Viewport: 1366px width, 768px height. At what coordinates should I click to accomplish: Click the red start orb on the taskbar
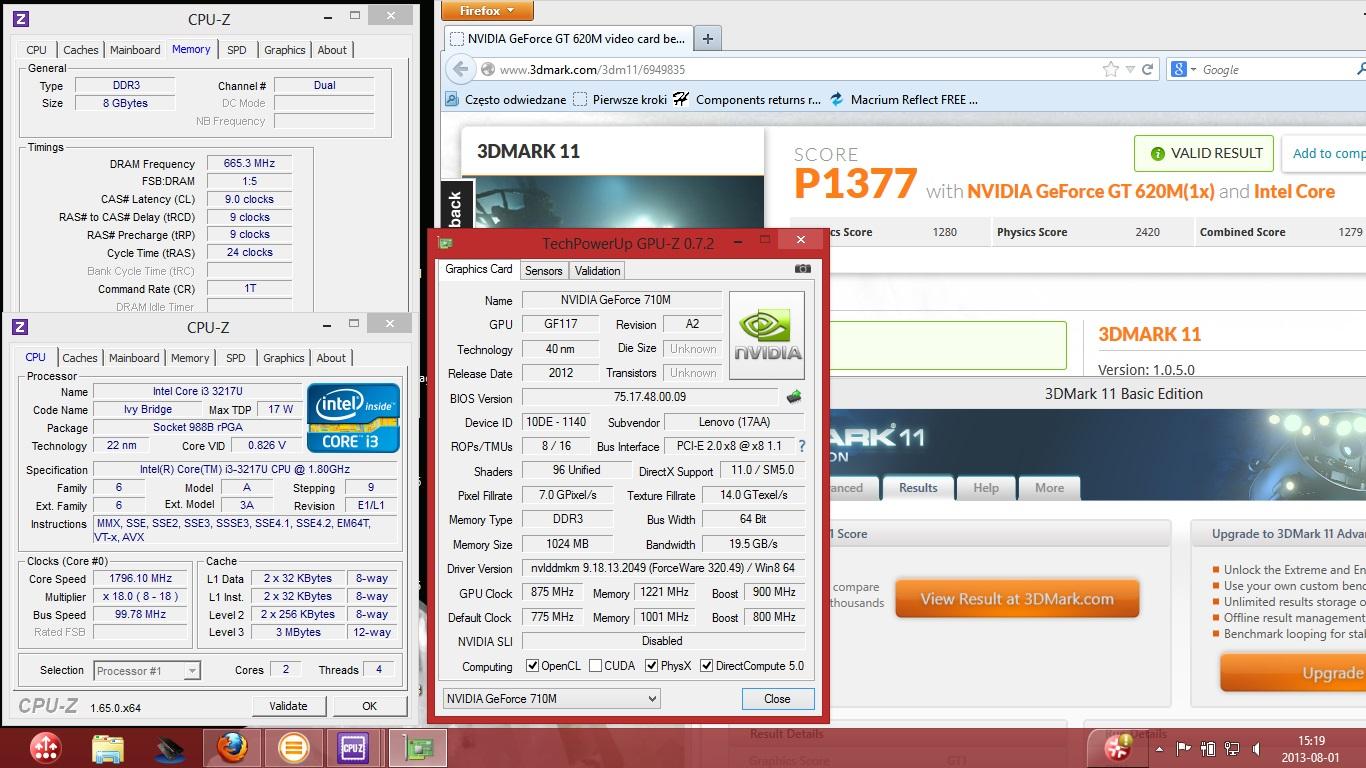tap(46, 748)
